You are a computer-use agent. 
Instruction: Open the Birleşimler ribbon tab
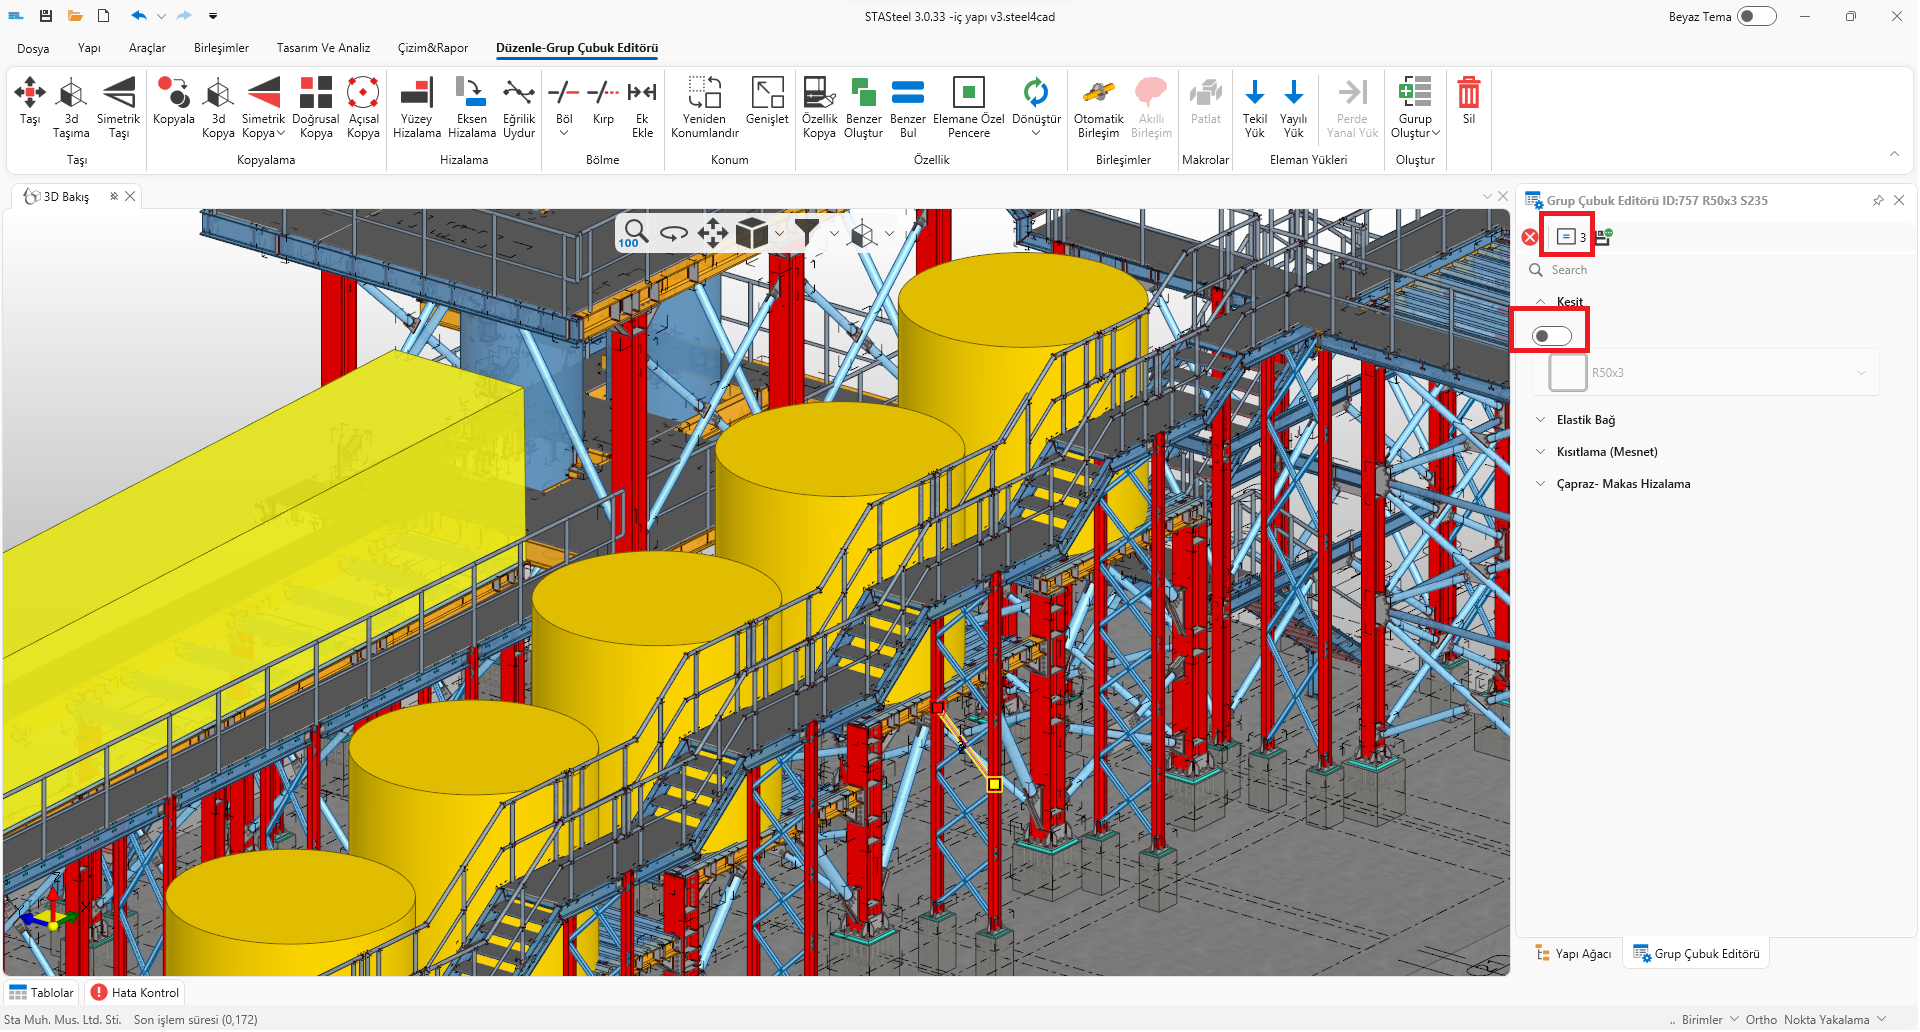[x=221, y=48]
